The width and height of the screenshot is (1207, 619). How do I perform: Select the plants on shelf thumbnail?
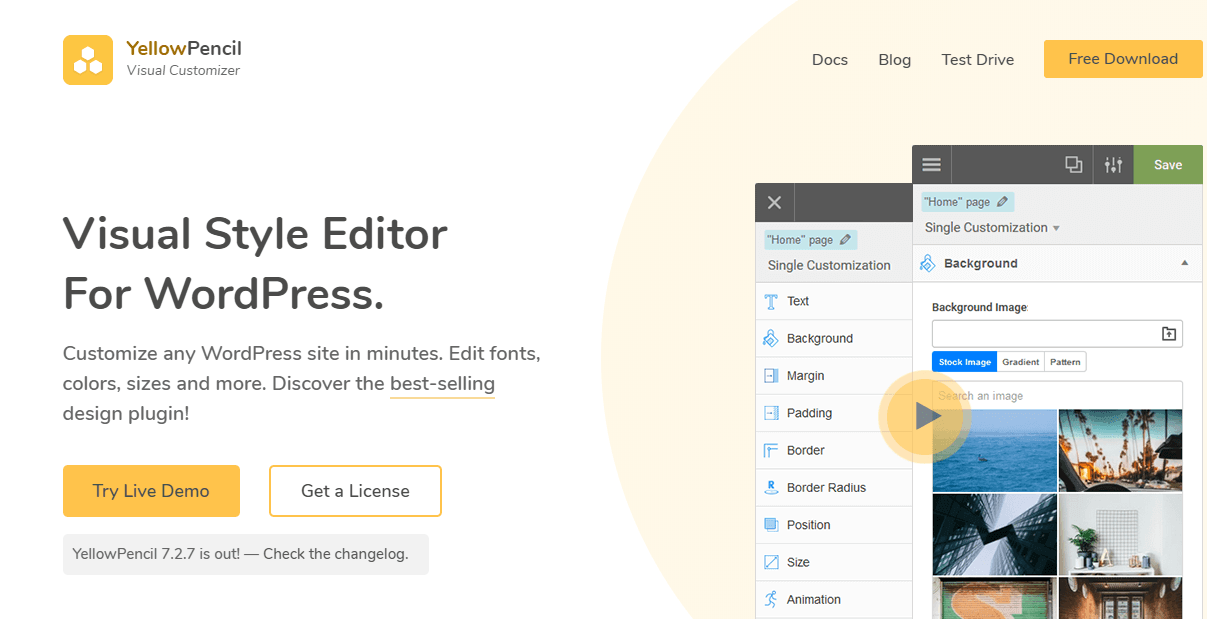(x=1121, y=535)
